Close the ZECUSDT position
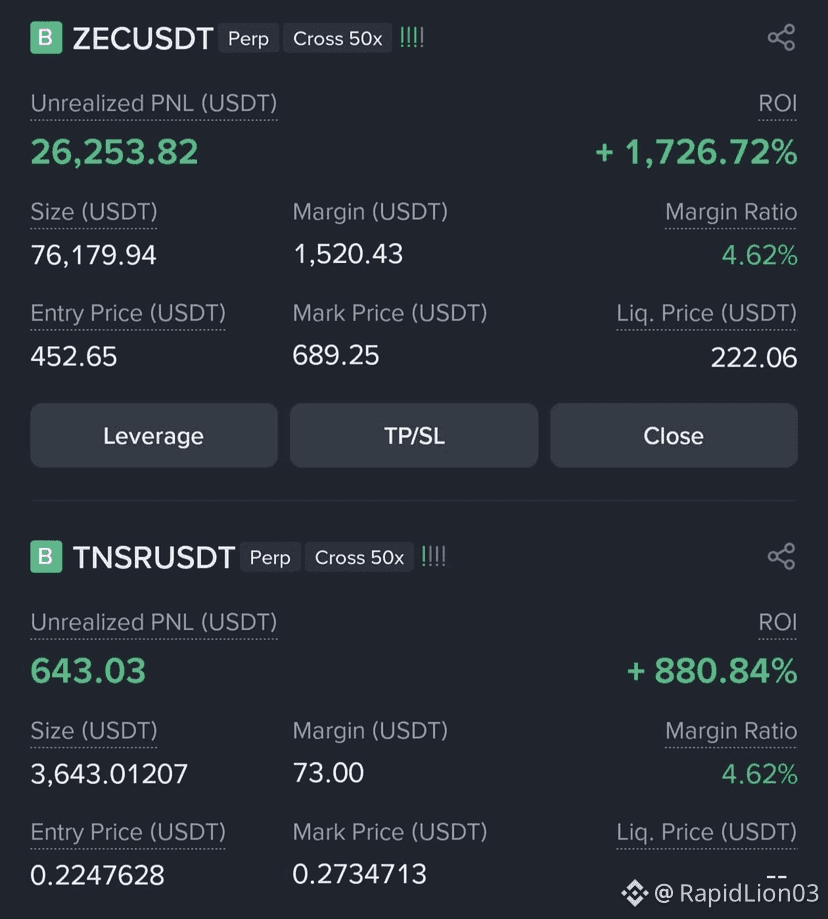The width and height of the screenshot is (828, 919). 673,435
